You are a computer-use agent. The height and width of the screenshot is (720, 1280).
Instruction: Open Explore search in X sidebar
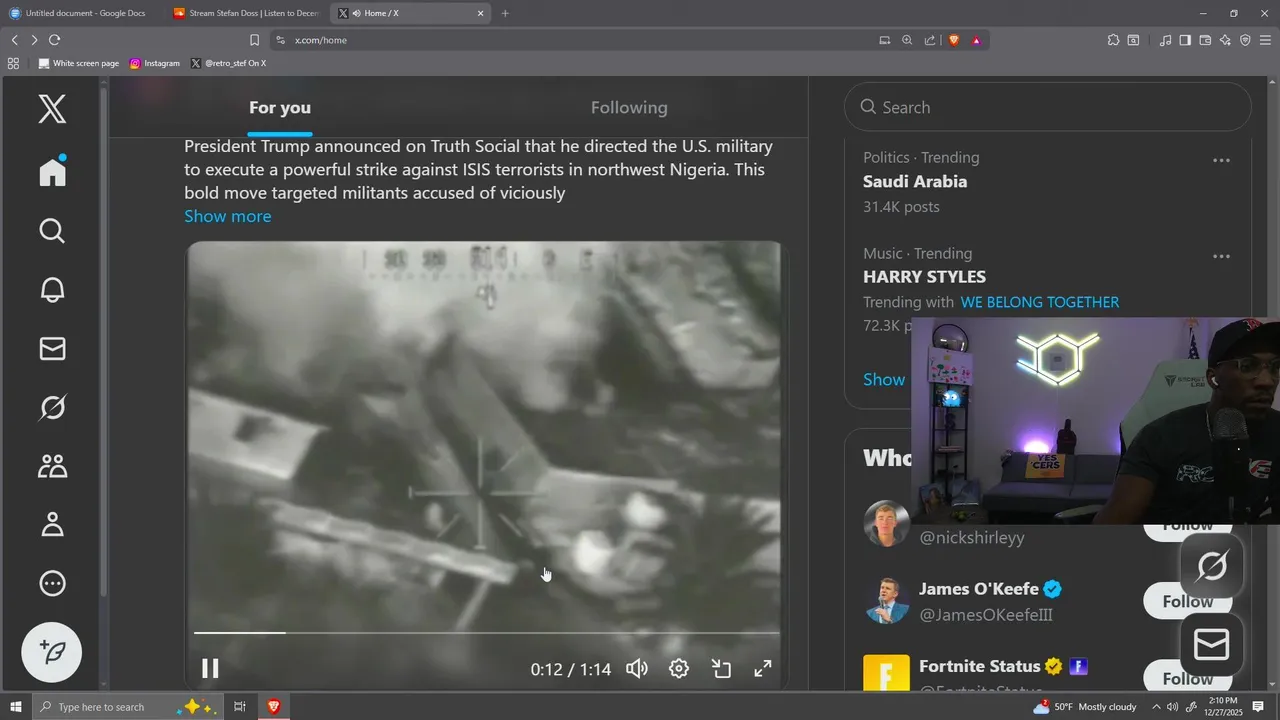[52, 231]
